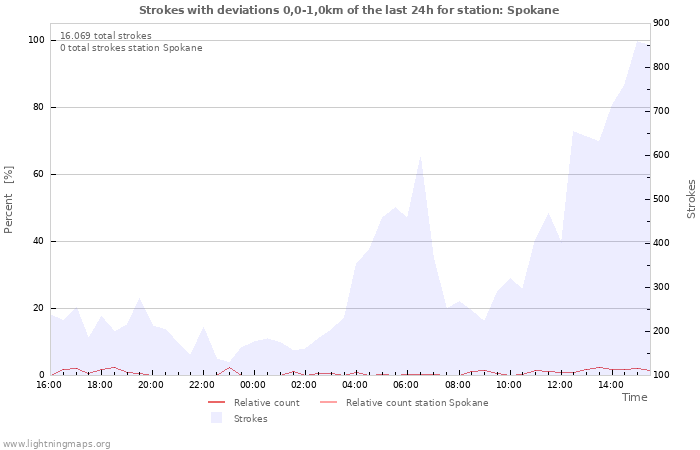
Task: Click the Percent [%] left axis title
Action: click(x=9, y=200)
